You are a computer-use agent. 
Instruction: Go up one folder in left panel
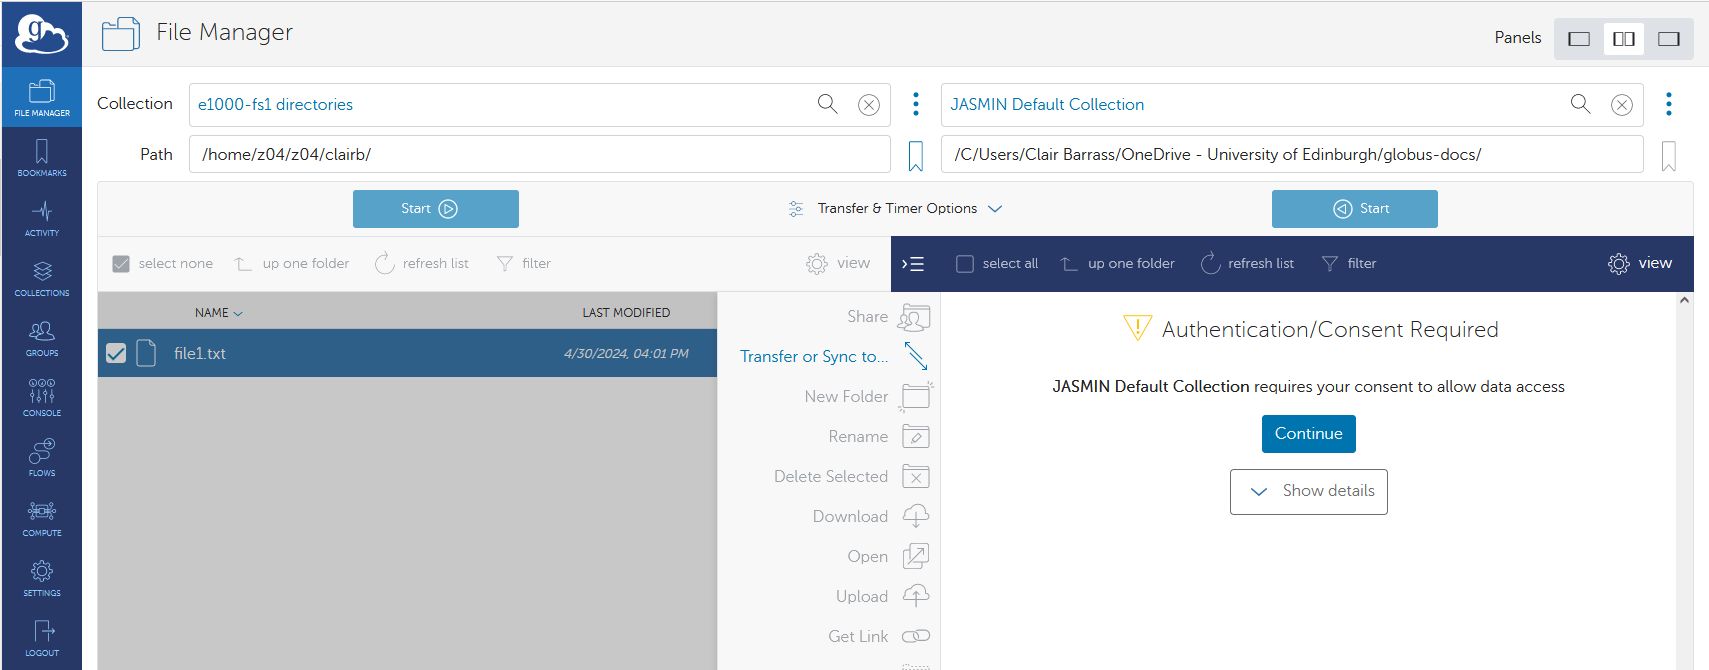pyautogui.click(x=292, y=264)
